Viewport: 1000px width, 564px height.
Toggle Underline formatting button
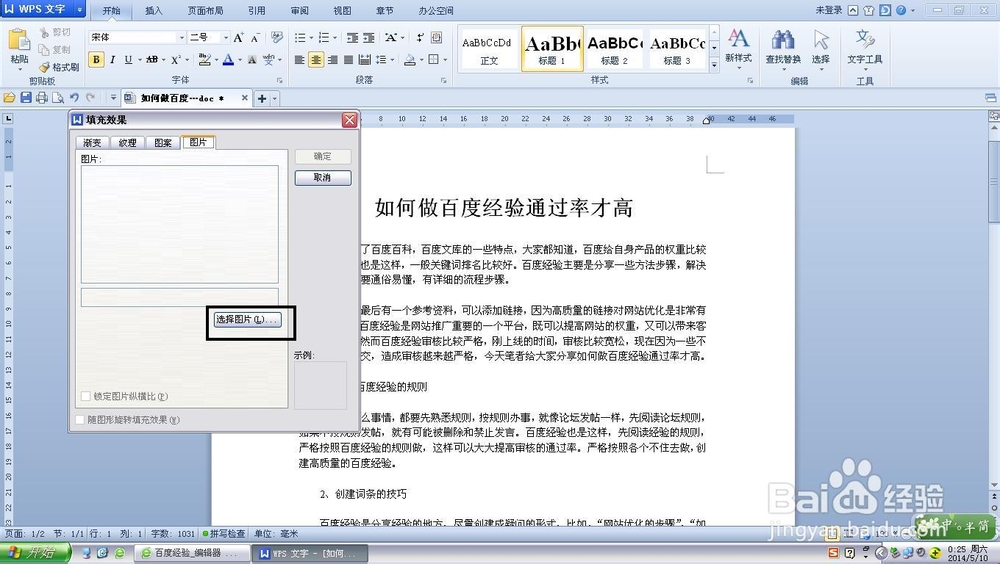click(128, 59)
